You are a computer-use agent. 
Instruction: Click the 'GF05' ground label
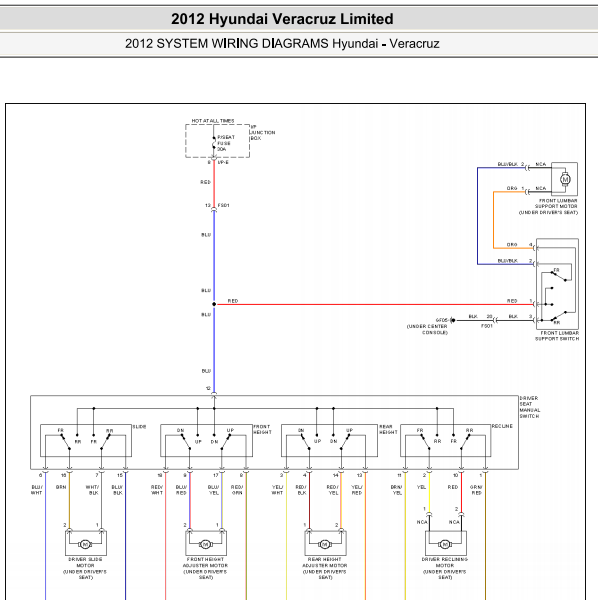coord(442,320)
